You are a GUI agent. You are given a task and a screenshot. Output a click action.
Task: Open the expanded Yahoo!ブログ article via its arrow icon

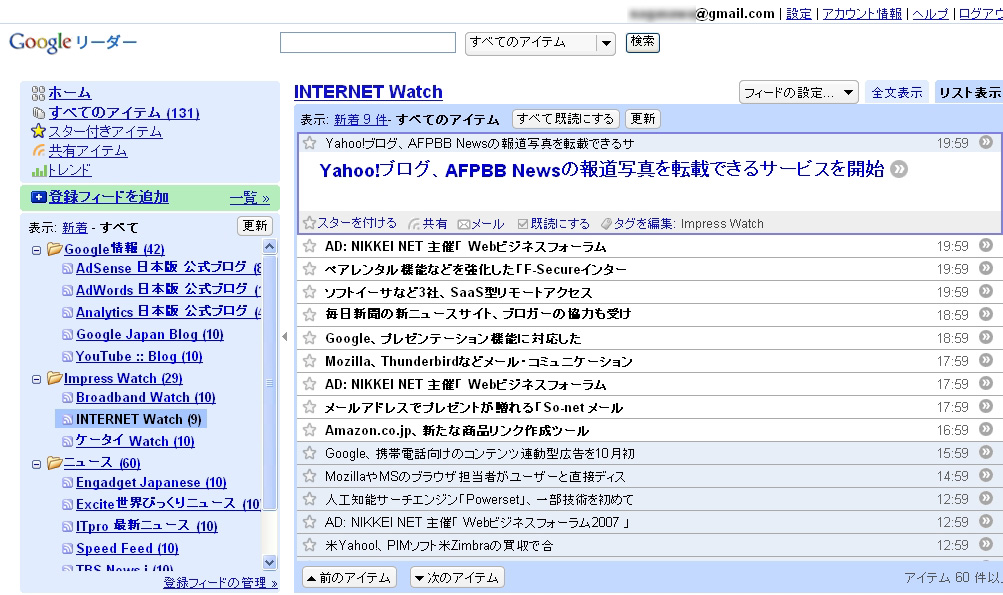[899, 170]
